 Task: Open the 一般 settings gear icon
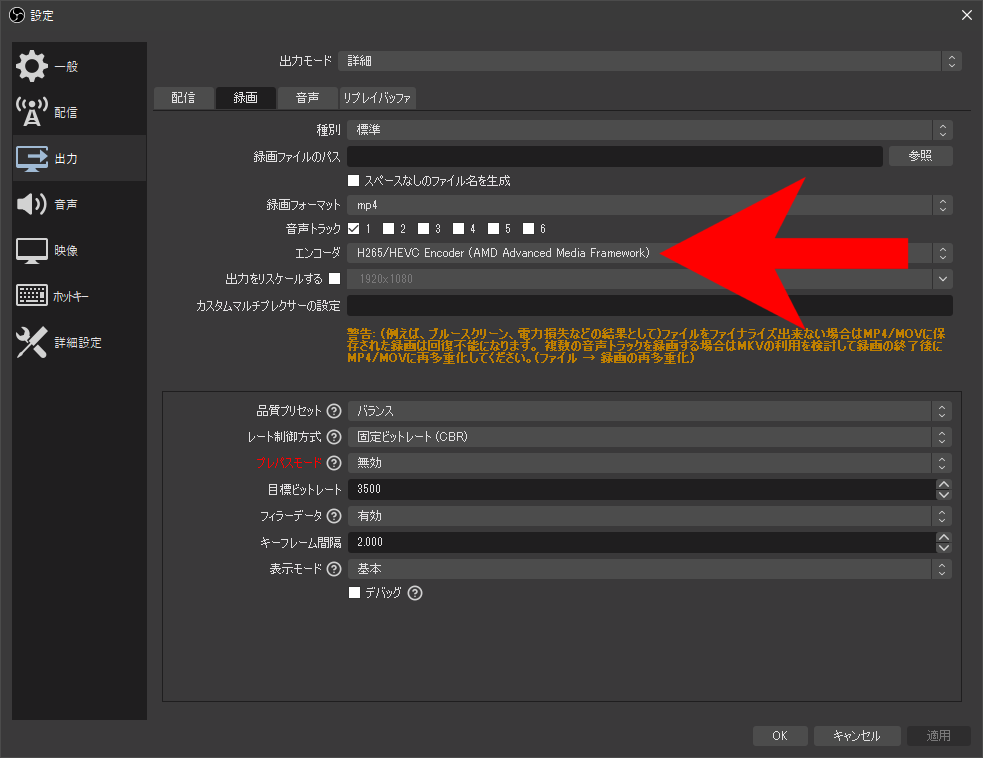point(31,66)
